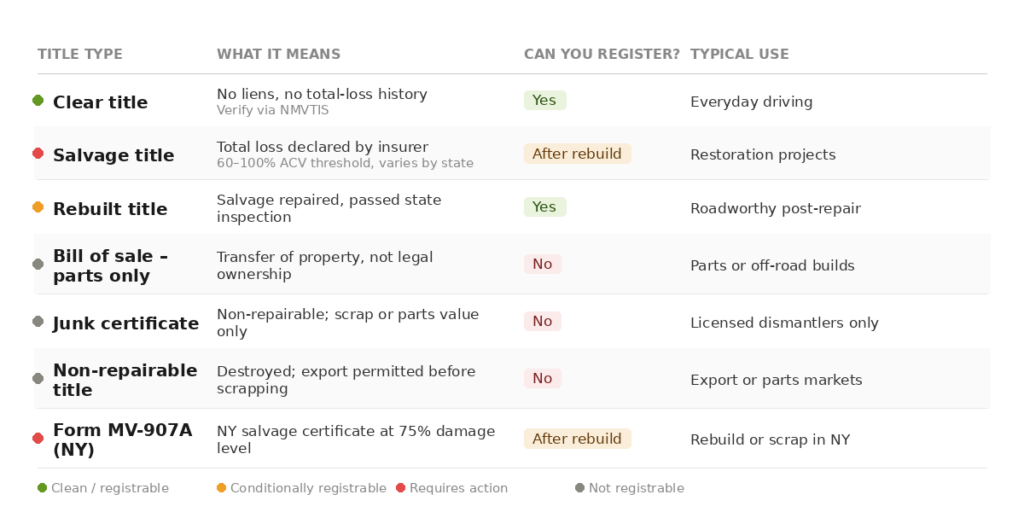Click the gray dot beside Junk certificate
This screenshot has width=1024, height=512.
click(38, 321)
